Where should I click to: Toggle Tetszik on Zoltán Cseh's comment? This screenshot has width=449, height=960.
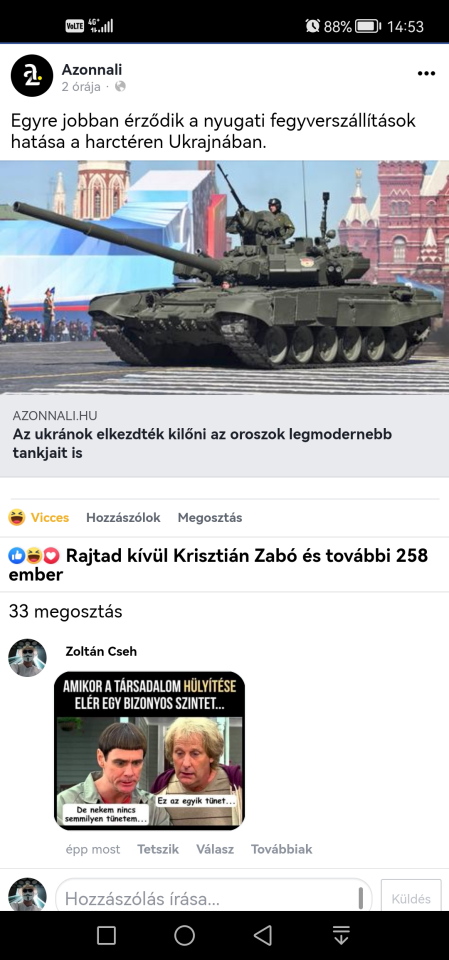coord(158,849)
